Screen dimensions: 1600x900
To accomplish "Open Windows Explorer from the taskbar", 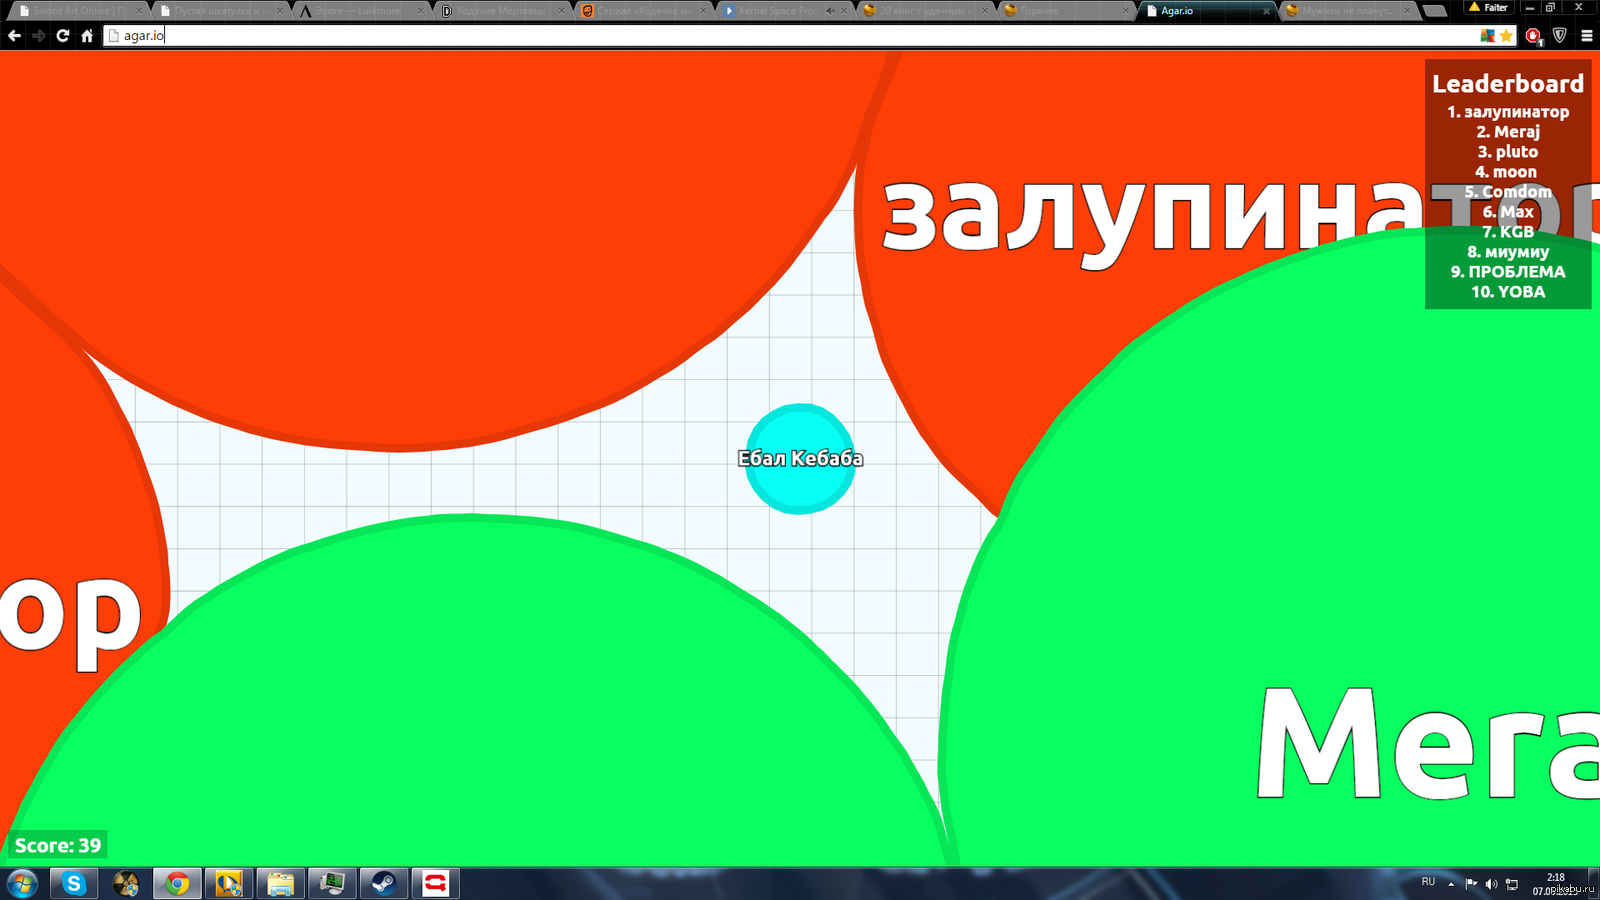I will 280,884.
